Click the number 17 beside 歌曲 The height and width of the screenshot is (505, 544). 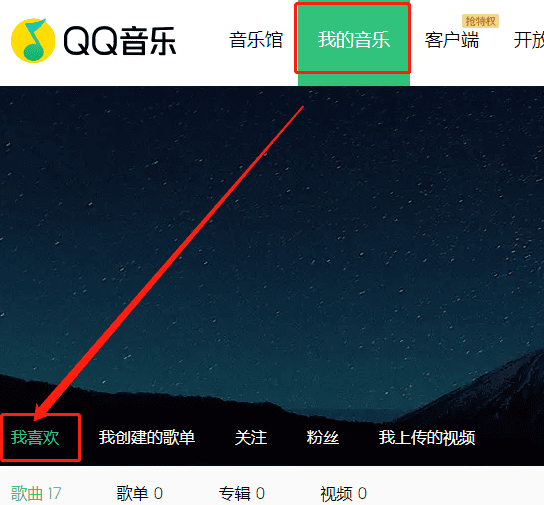[54, 493]
